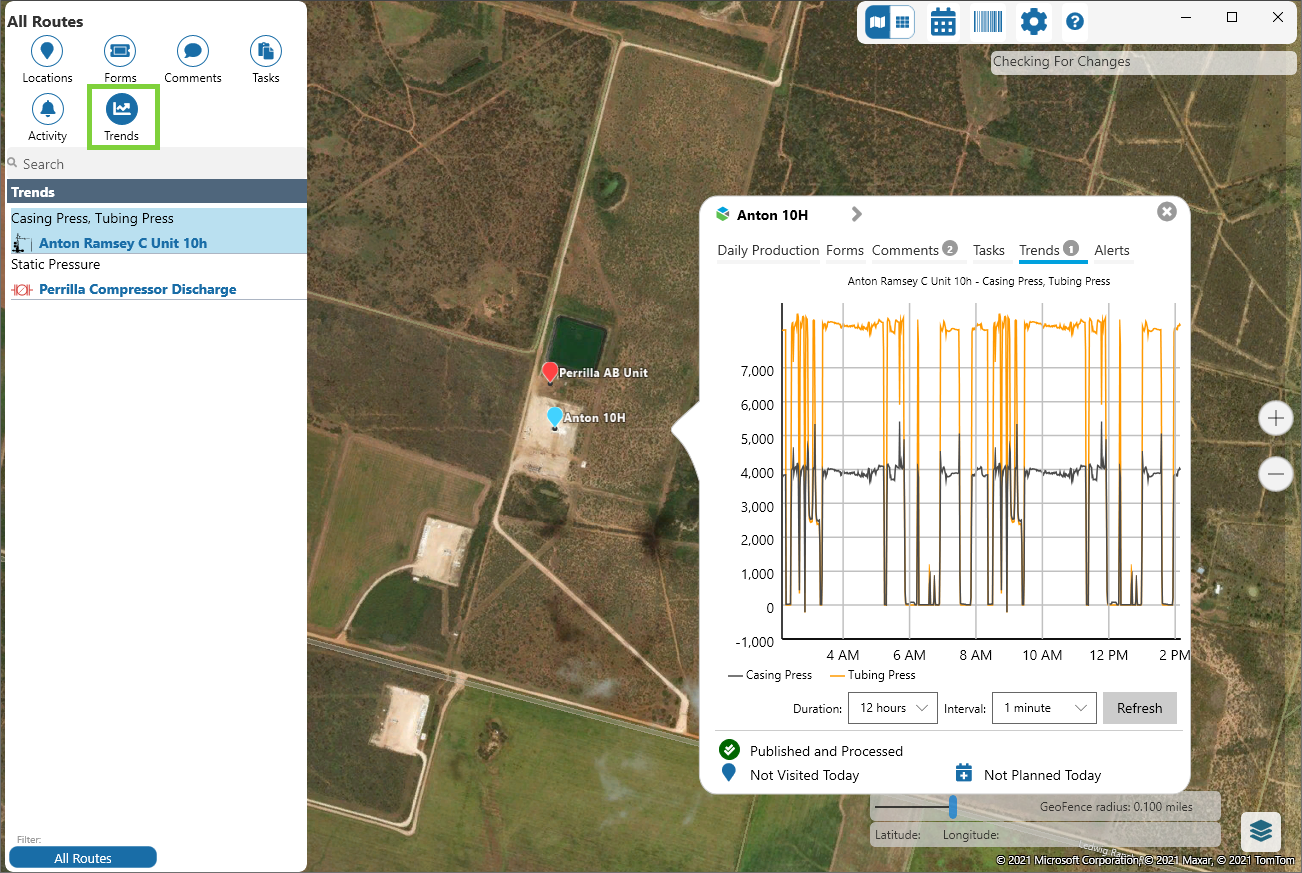Switch to the Daily Production tab
This screenshot has height=873, width=1302.
pos(768,251)
